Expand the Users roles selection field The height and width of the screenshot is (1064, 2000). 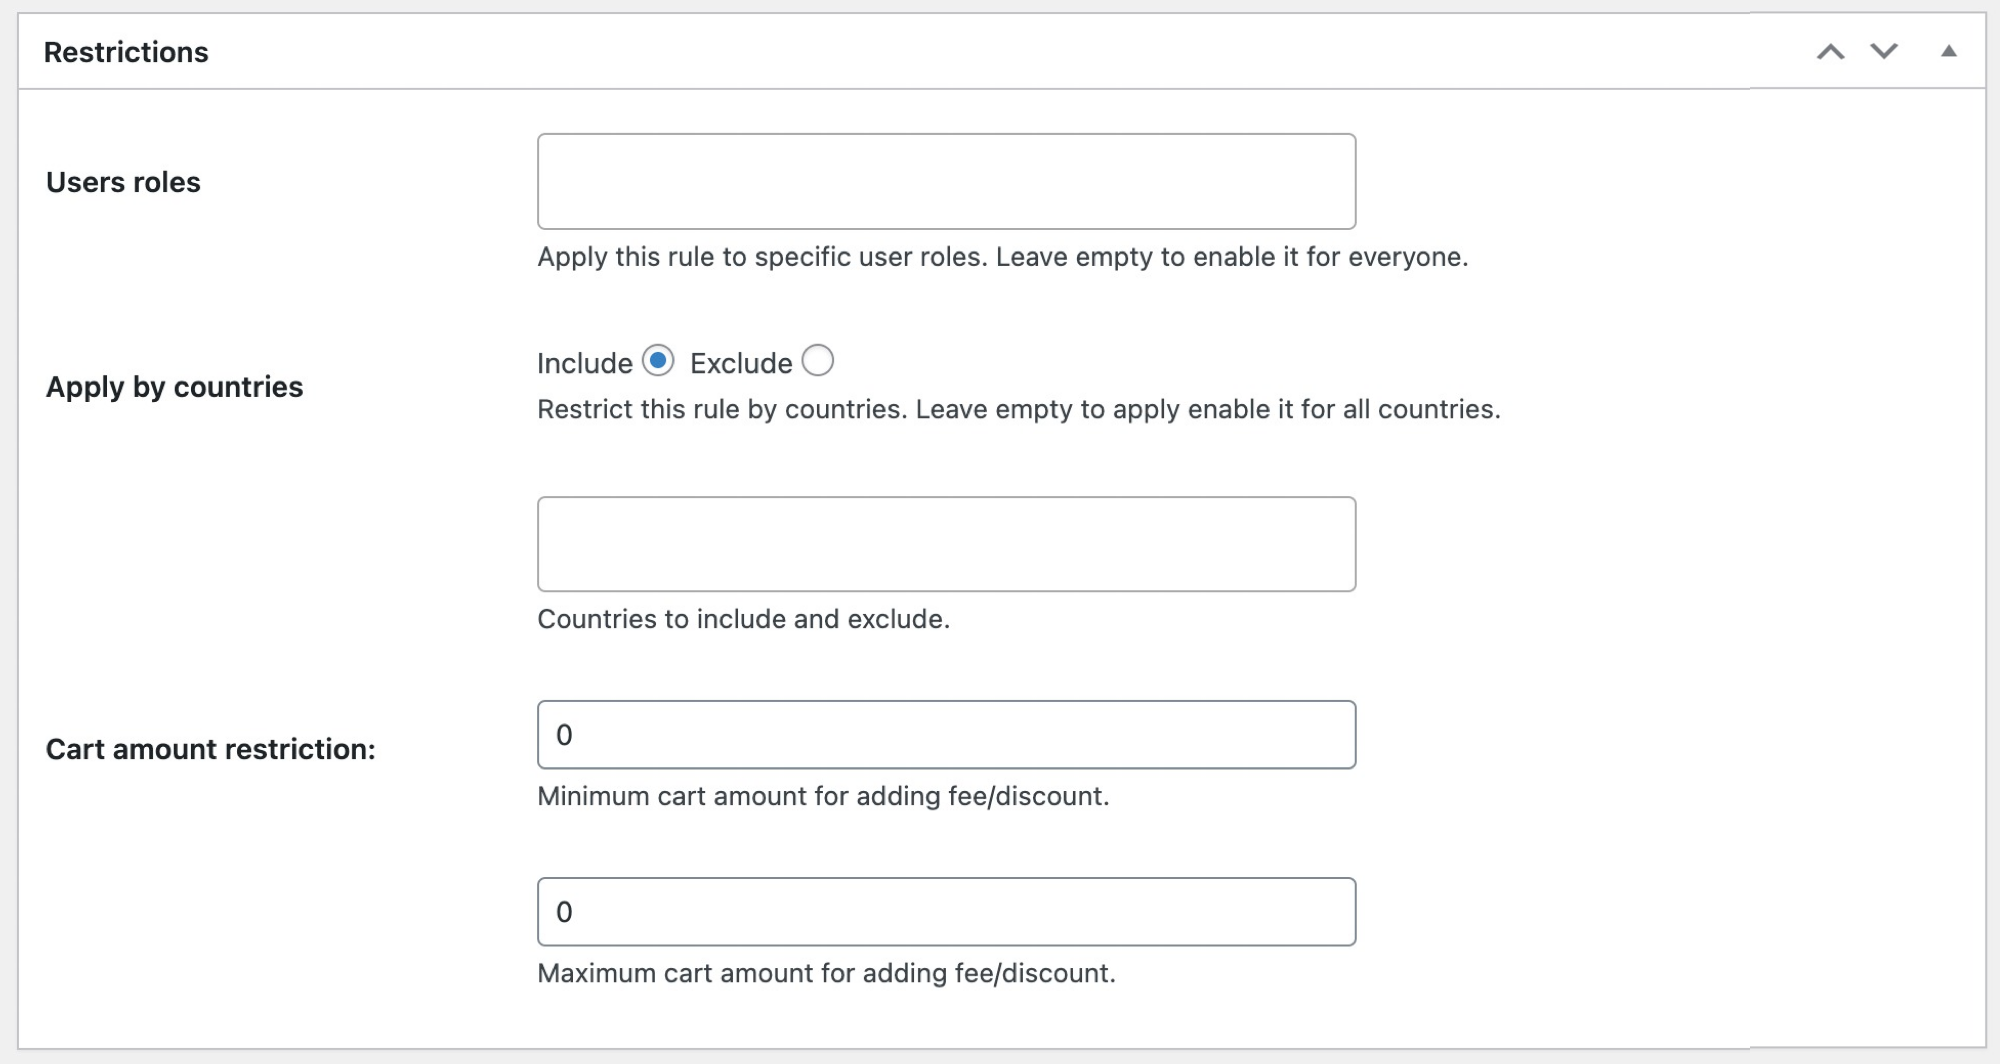click(947, 181)
